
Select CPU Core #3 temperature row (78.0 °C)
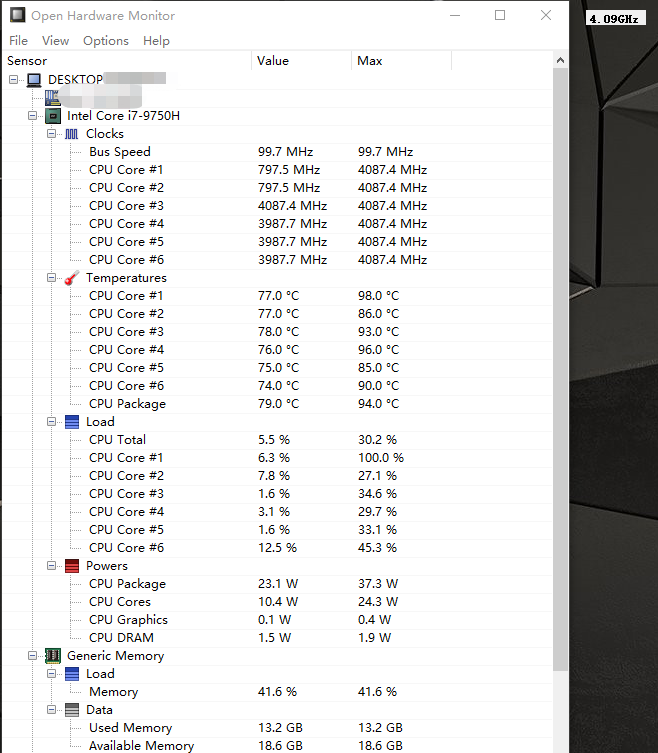[x=278, y=332]
